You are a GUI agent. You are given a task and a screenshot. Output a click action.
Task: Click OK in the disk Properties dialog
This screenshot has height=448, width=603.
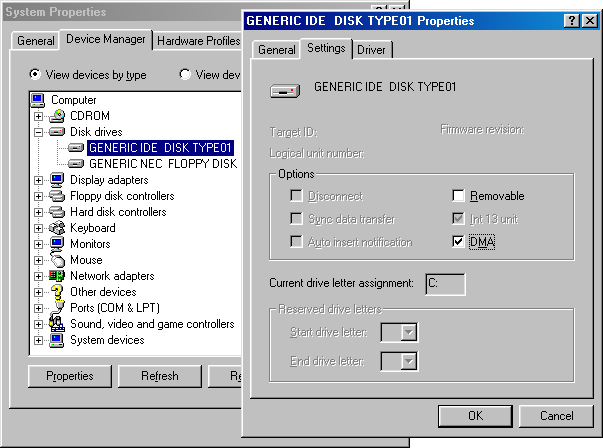point(475,416)
